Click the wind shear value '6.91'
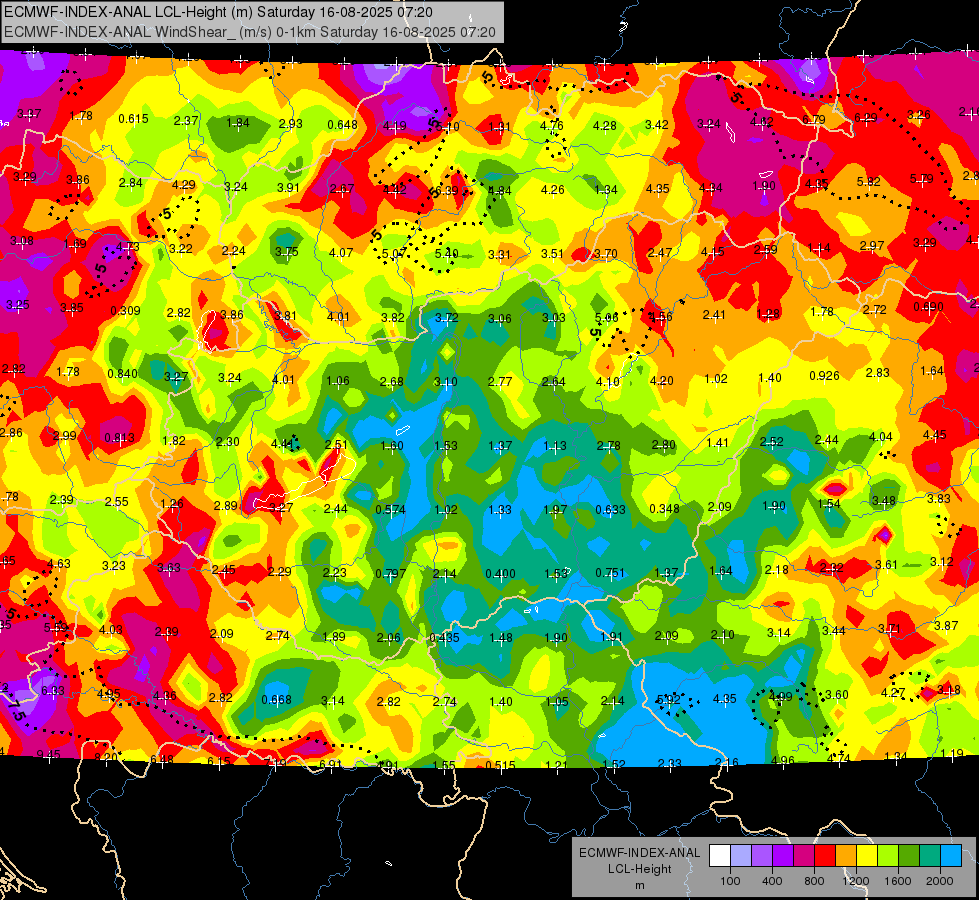This screenshot has width=979, height=900. pos(330,764)
